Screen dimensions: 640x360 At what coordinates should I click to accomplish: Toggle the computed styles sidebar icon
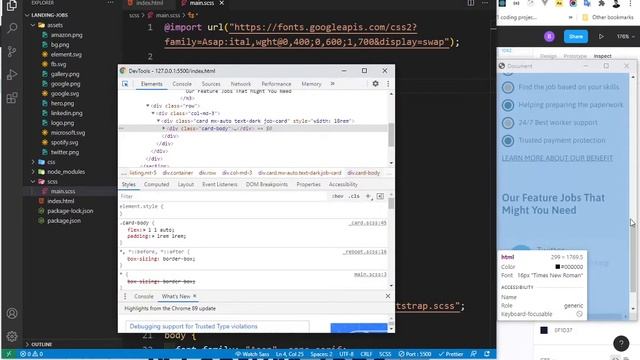click(380, 196)
